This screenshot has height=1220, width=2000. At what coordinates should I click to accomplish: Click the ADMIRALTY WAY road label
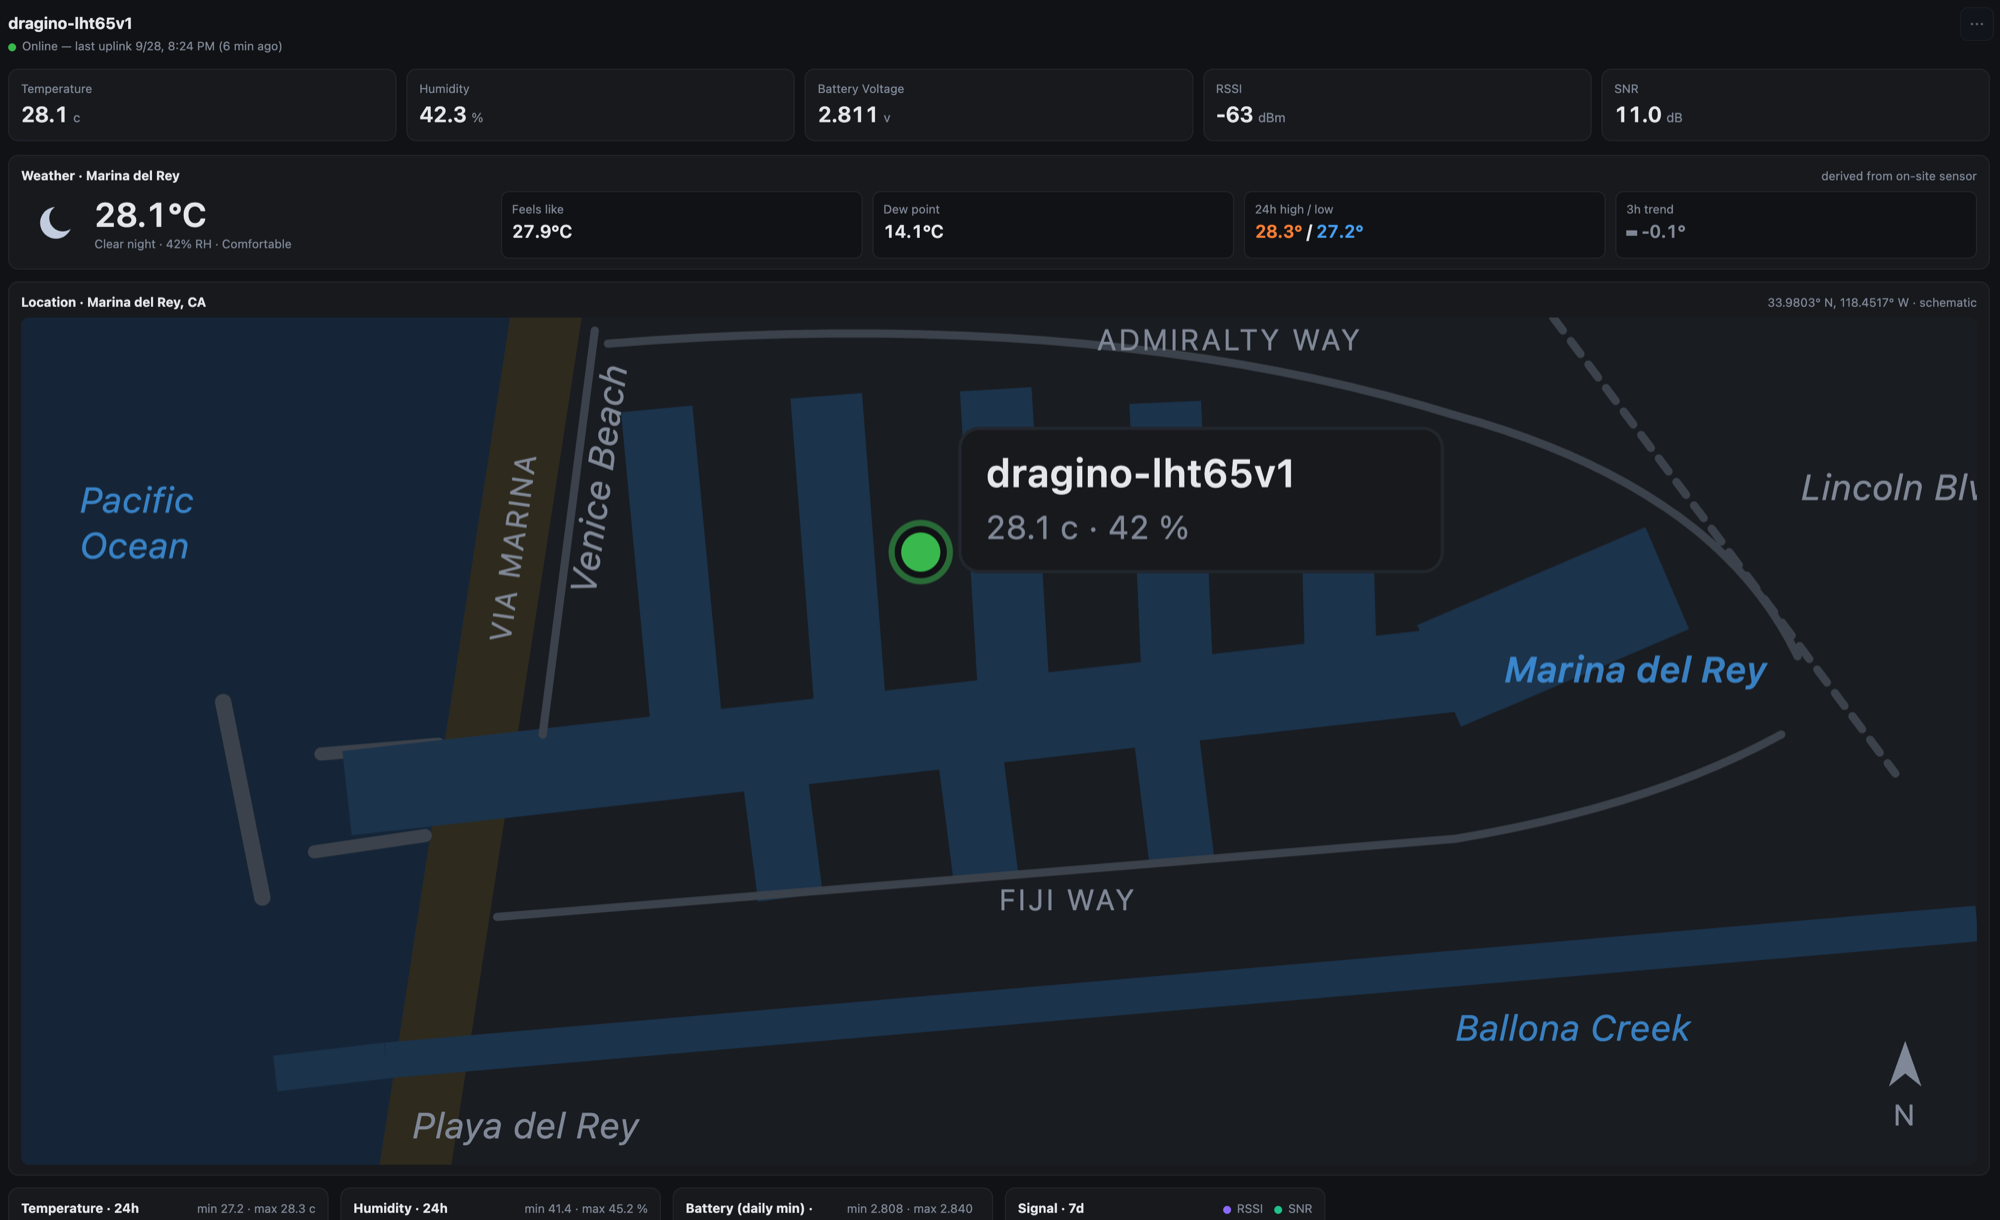pos(1229,341)
